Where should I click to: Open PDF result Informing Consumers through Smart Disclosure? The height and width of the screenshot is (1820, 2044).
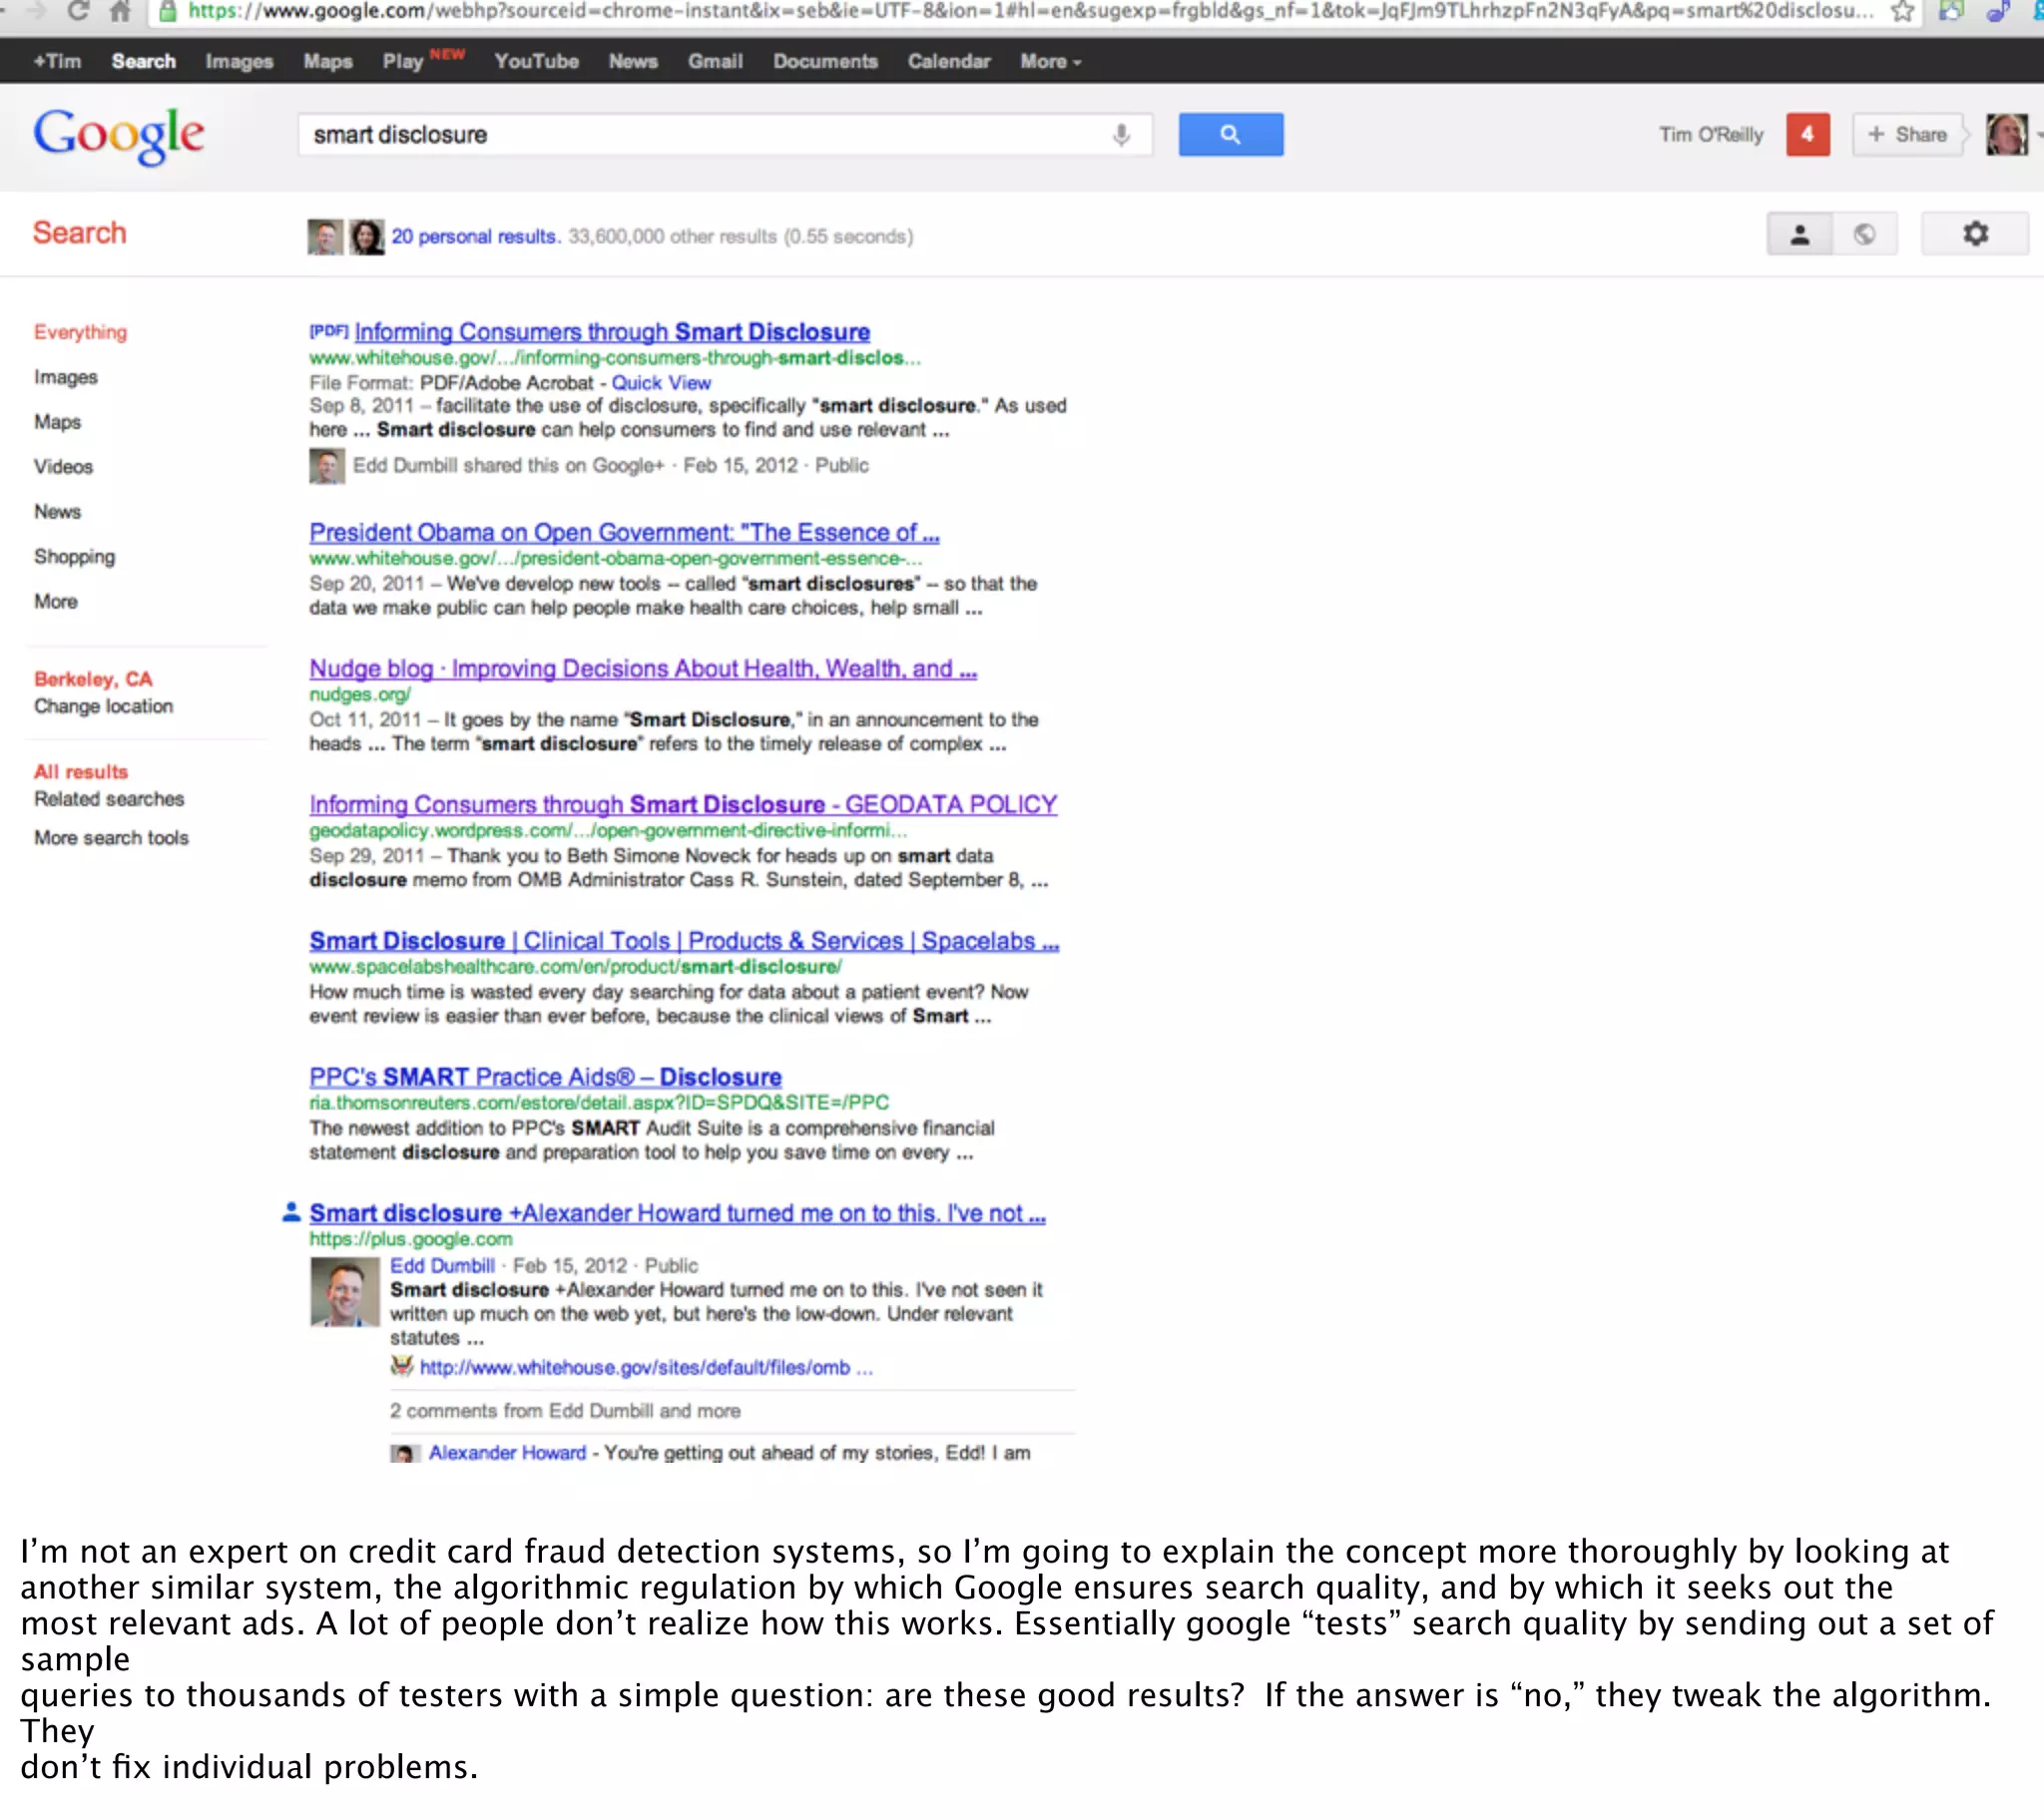tap(612, 332)
